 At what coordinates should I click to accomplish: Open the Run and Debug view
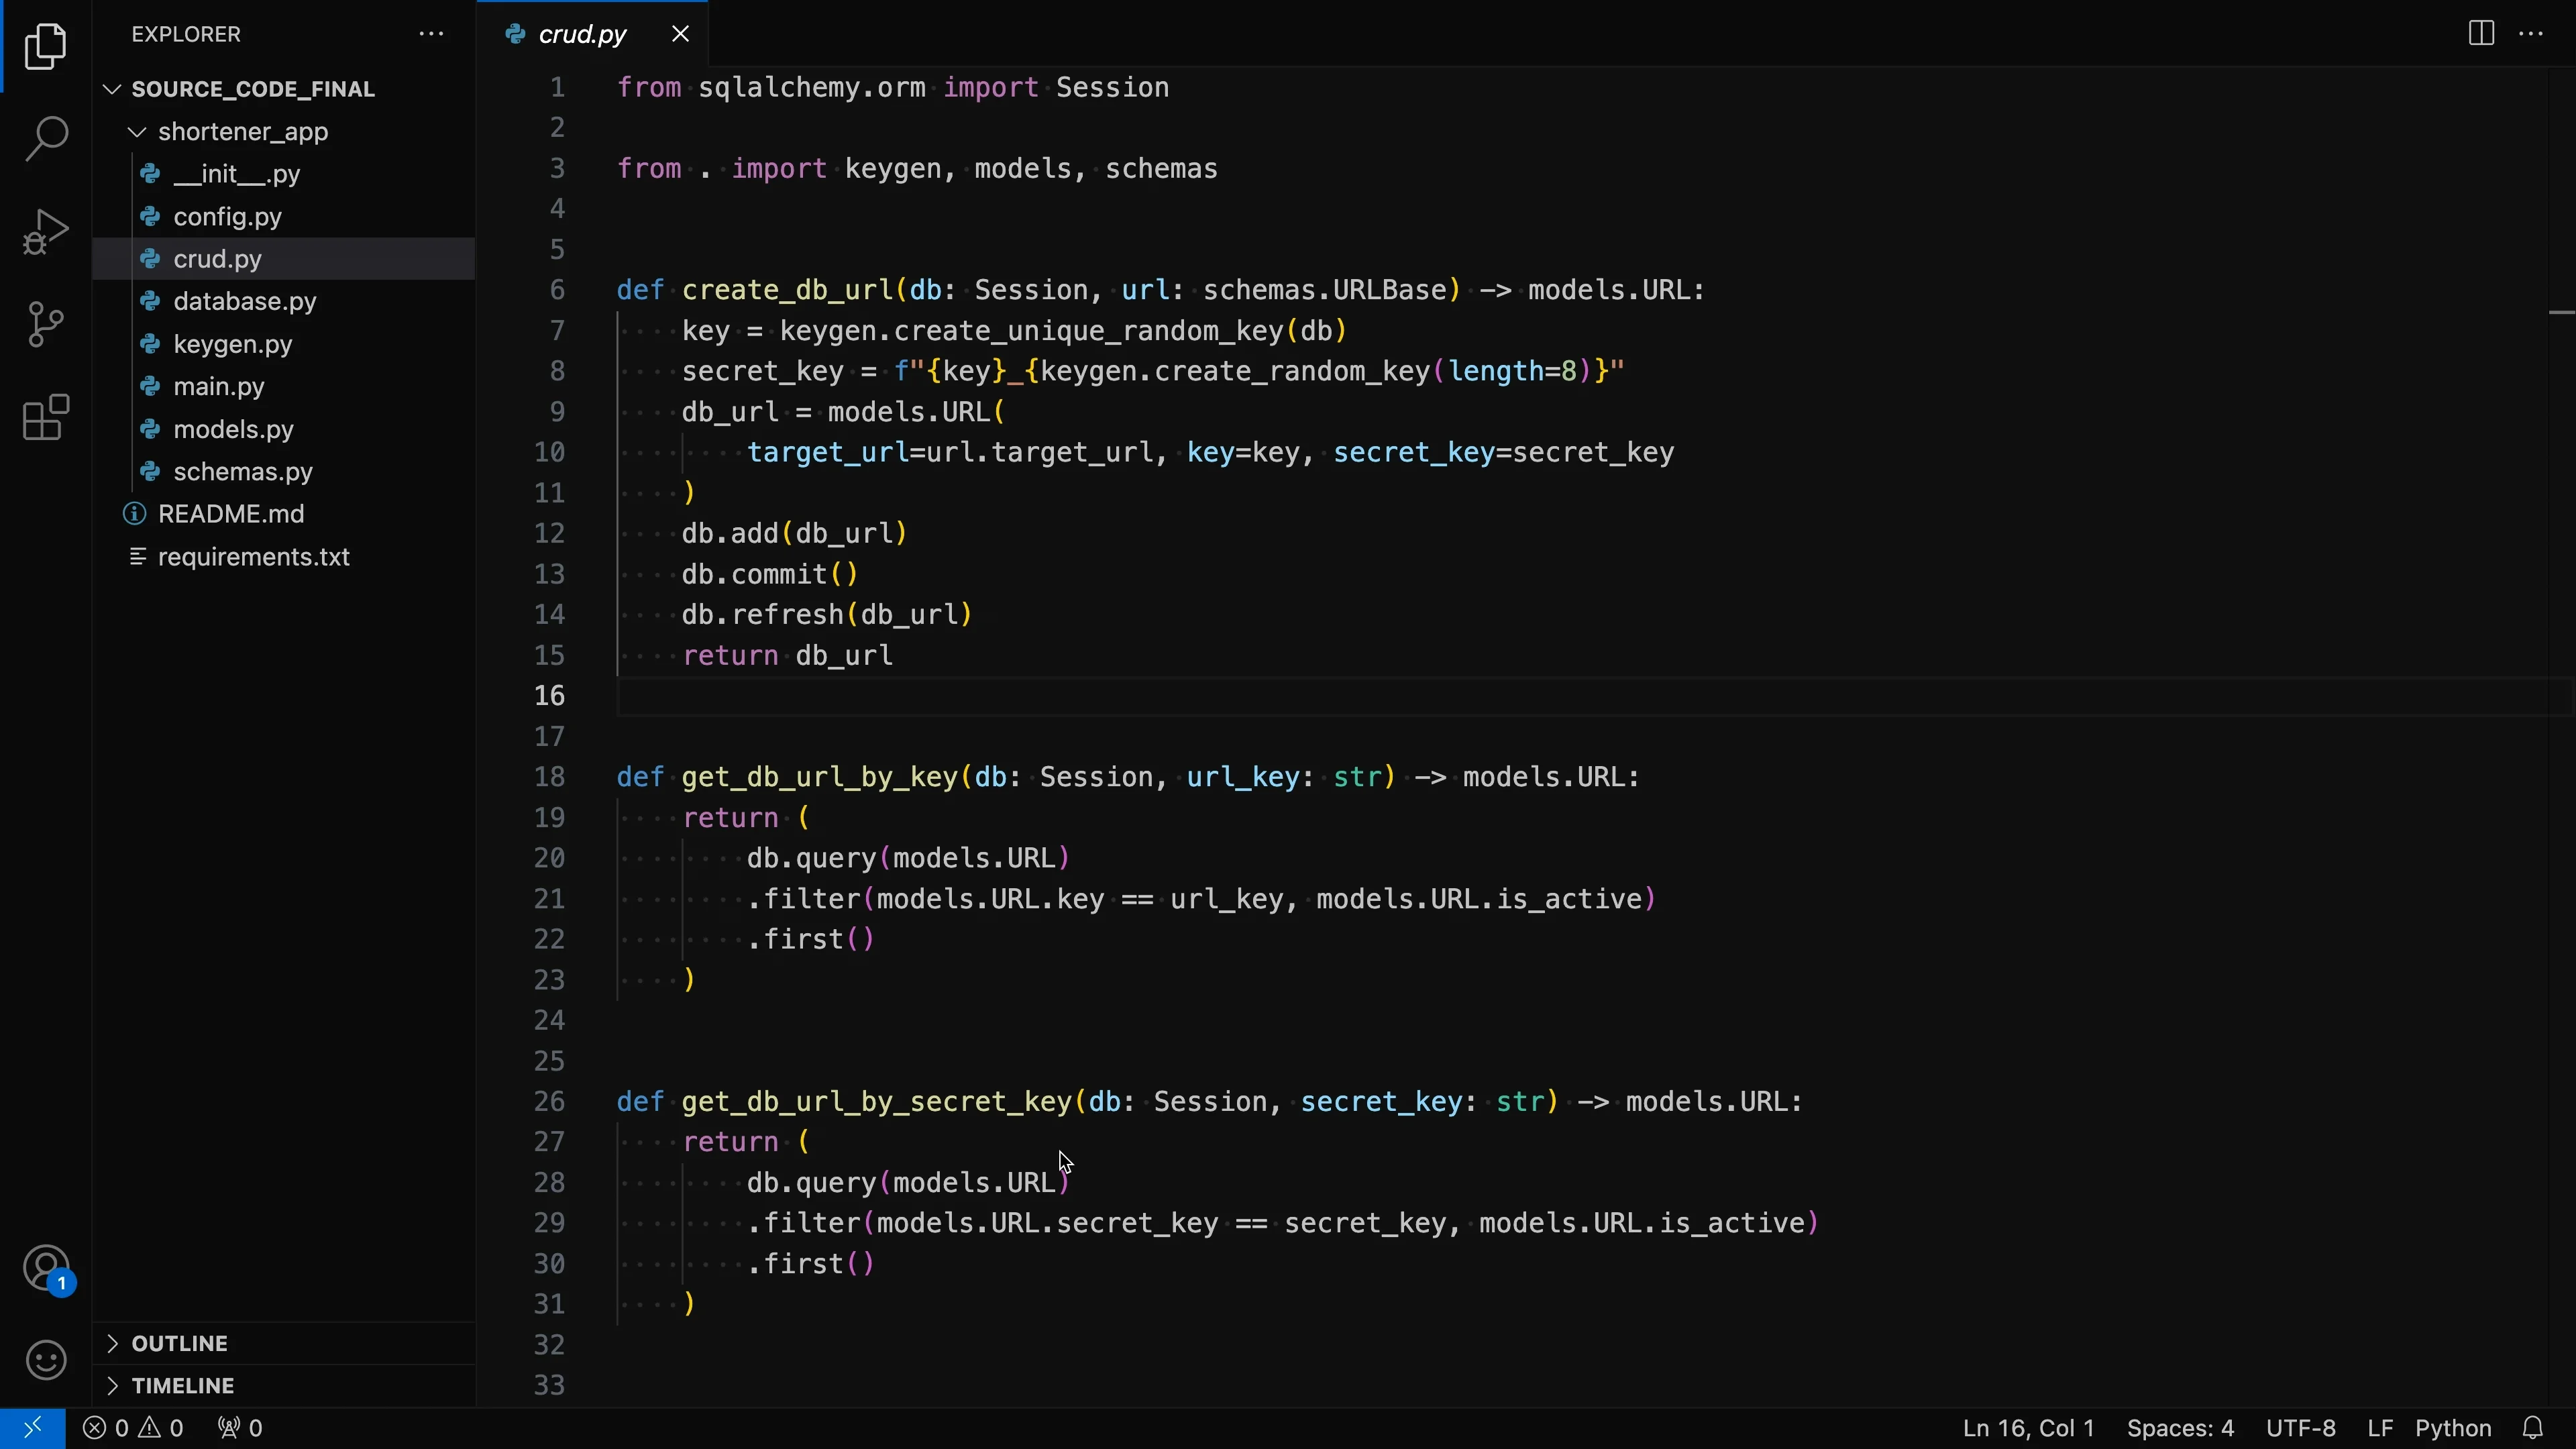click(x=46, y=231)
